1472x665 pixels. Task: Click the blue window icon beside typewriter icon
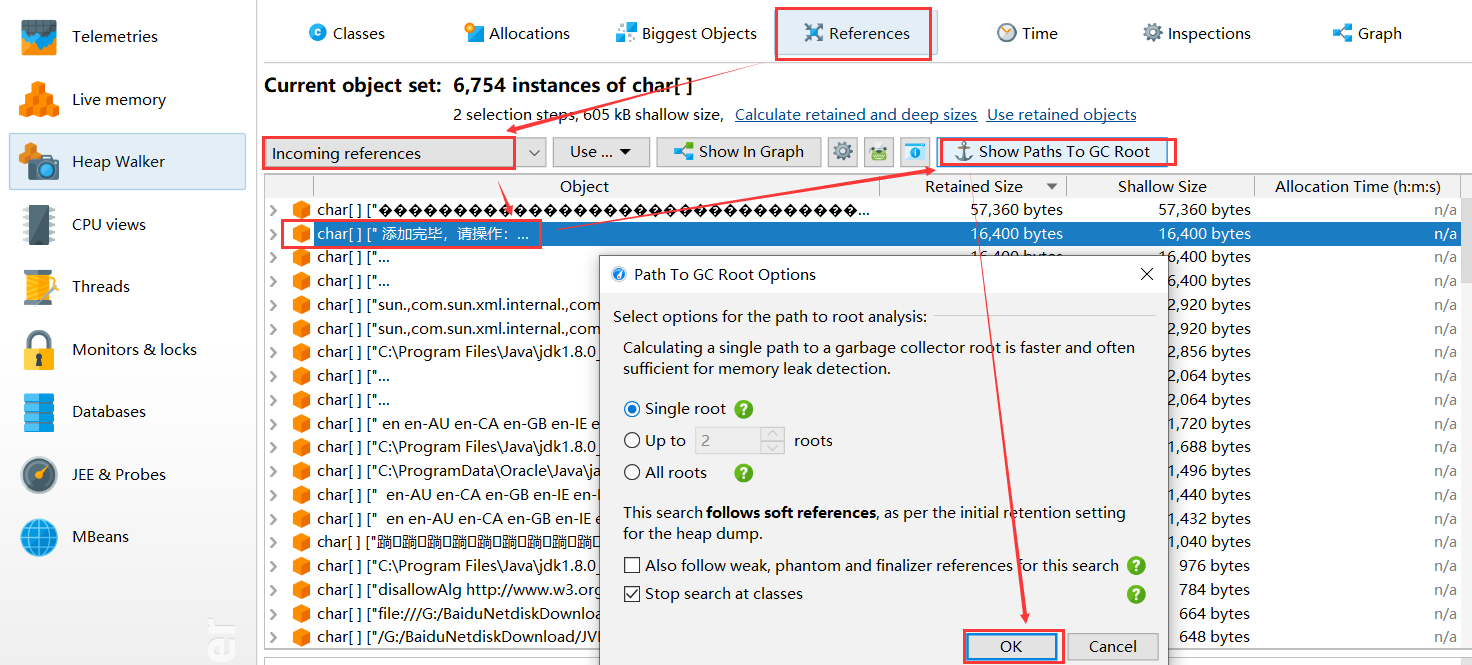point(915,152)
